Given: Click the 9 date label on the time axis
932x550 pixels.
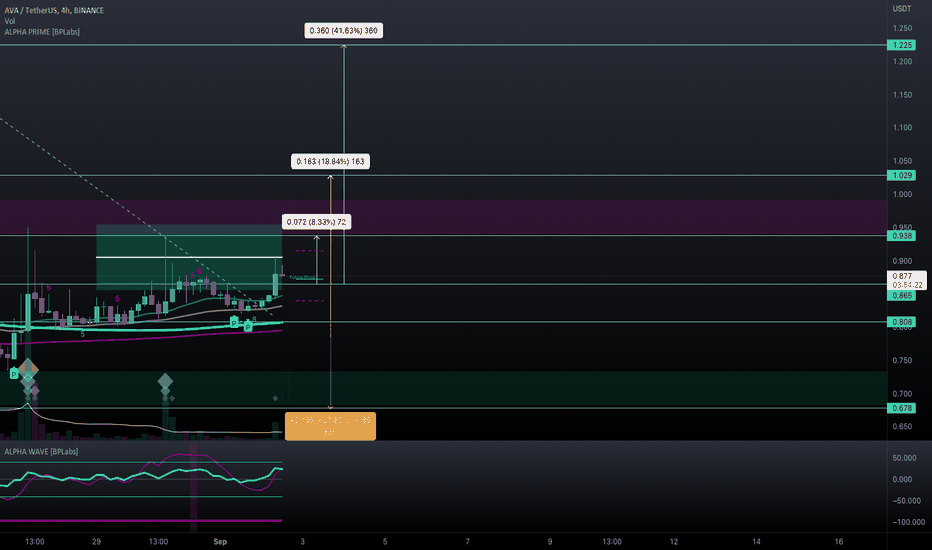Looking at the screenshot, I should (x=550, y=542).
